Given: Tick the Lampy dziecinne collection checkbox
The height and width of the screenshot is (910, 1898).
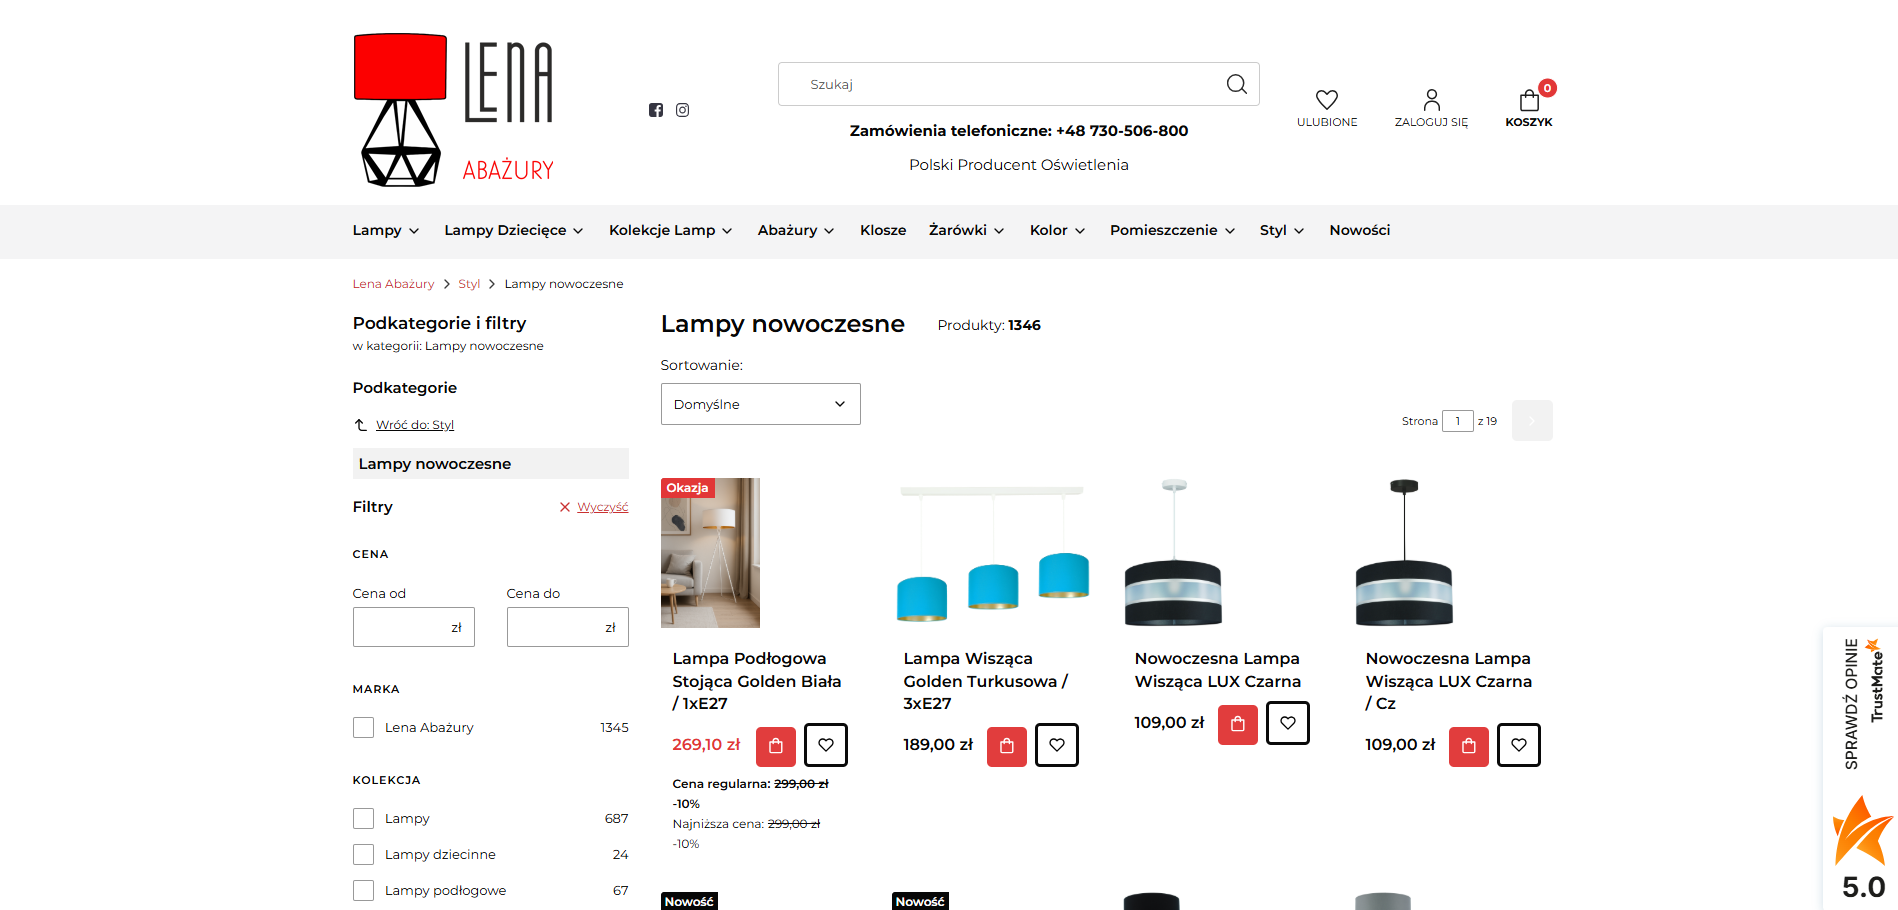Looking at the screenshot, I should coord(364,855).
